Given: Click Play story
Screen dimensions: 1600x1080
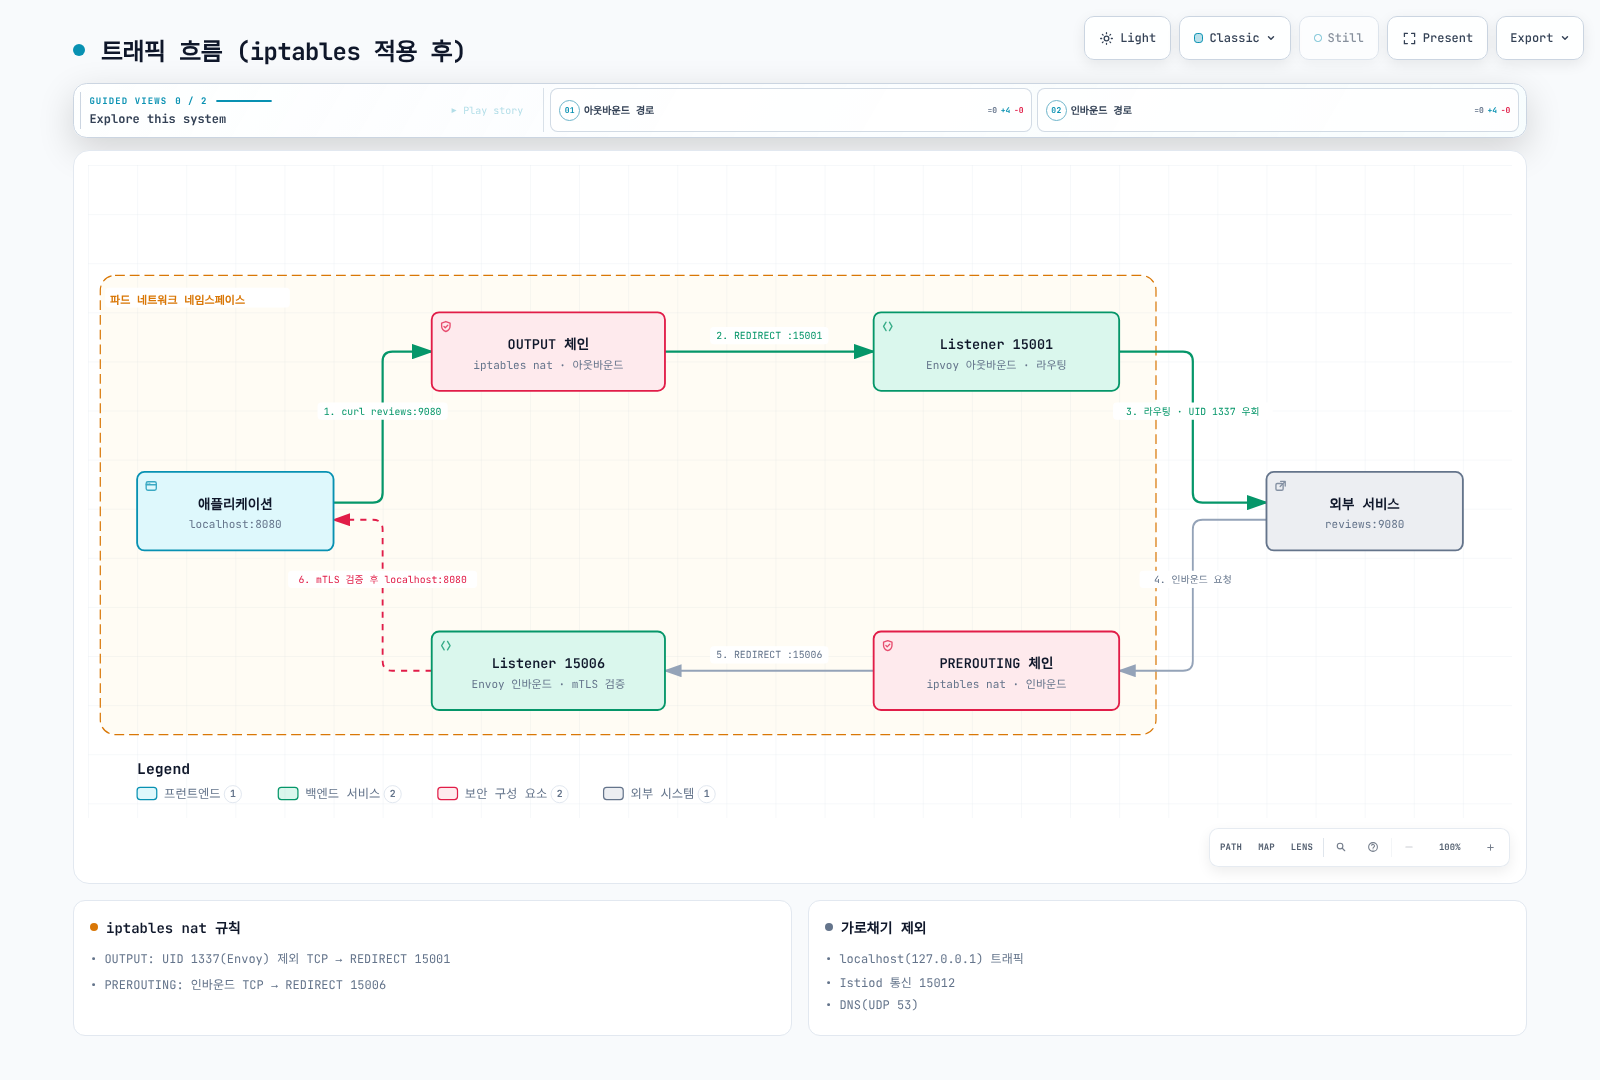Looking at the screenshot, I should pos(487,111).
